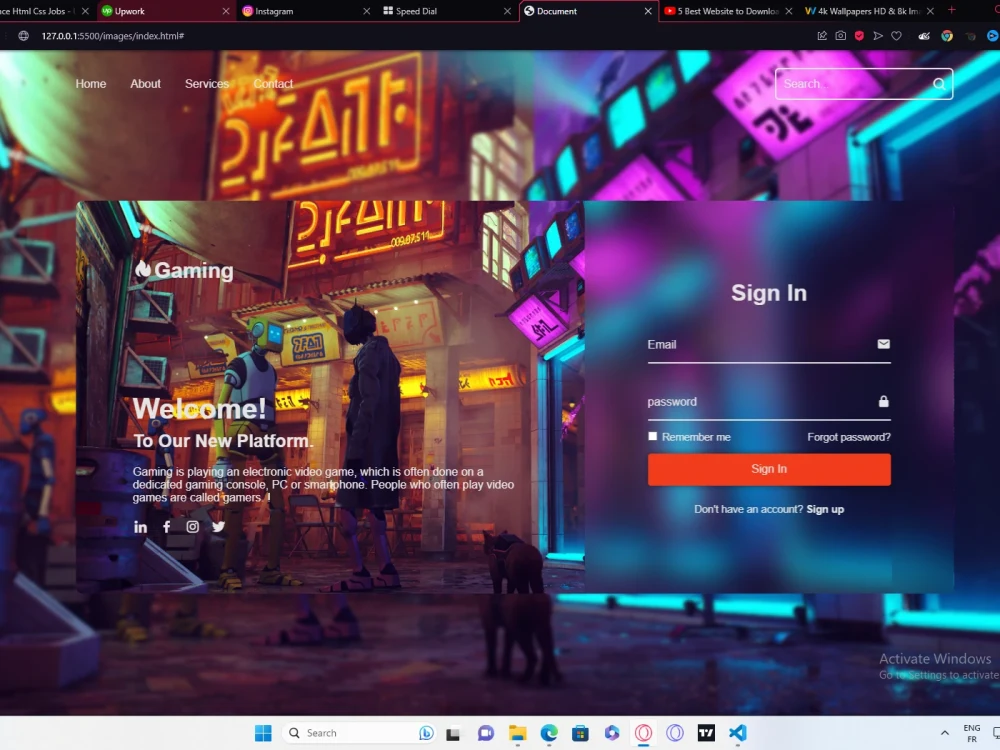Open the About nav link

coord(145,84)
